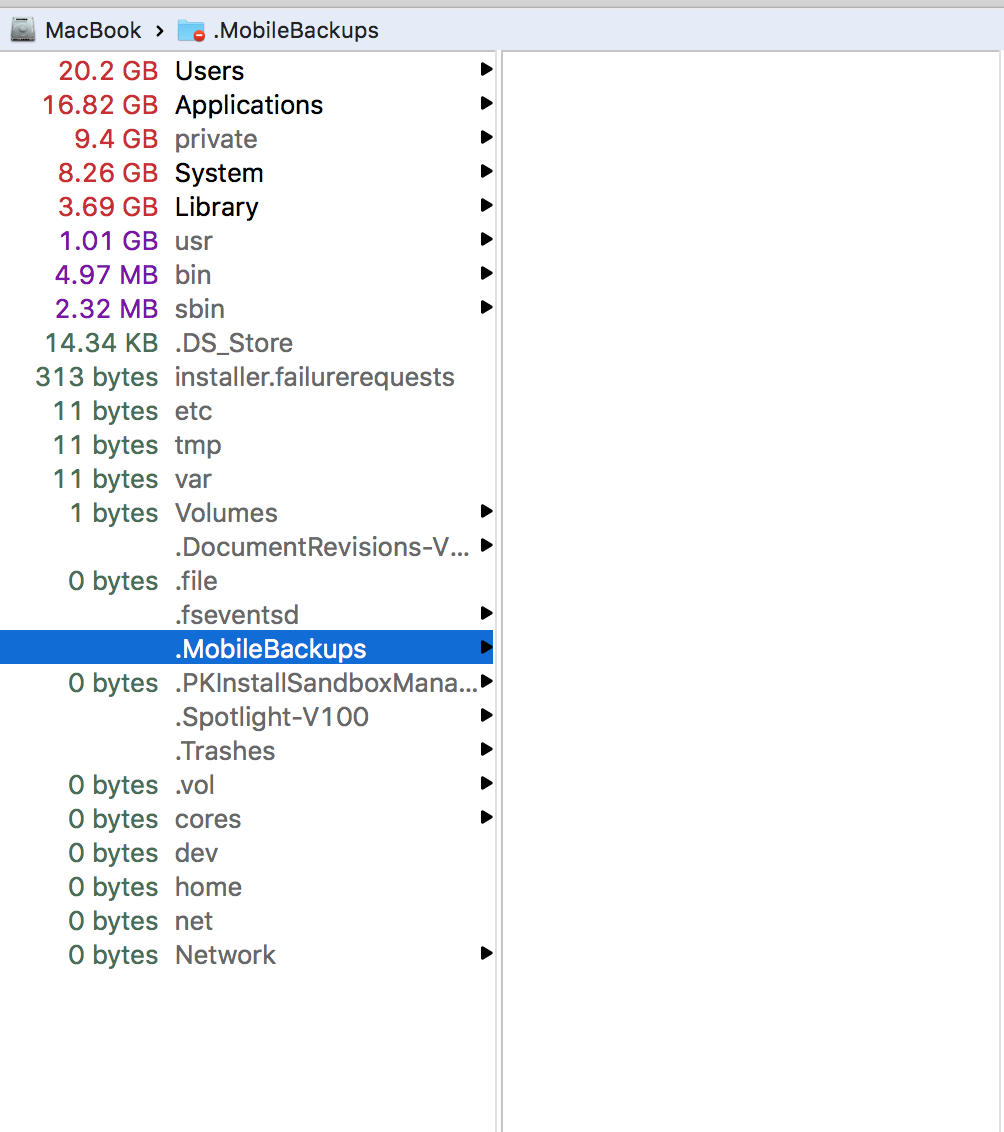
Task: Click the highlighted .MobileBackups row name
Action: coord(271,649)
